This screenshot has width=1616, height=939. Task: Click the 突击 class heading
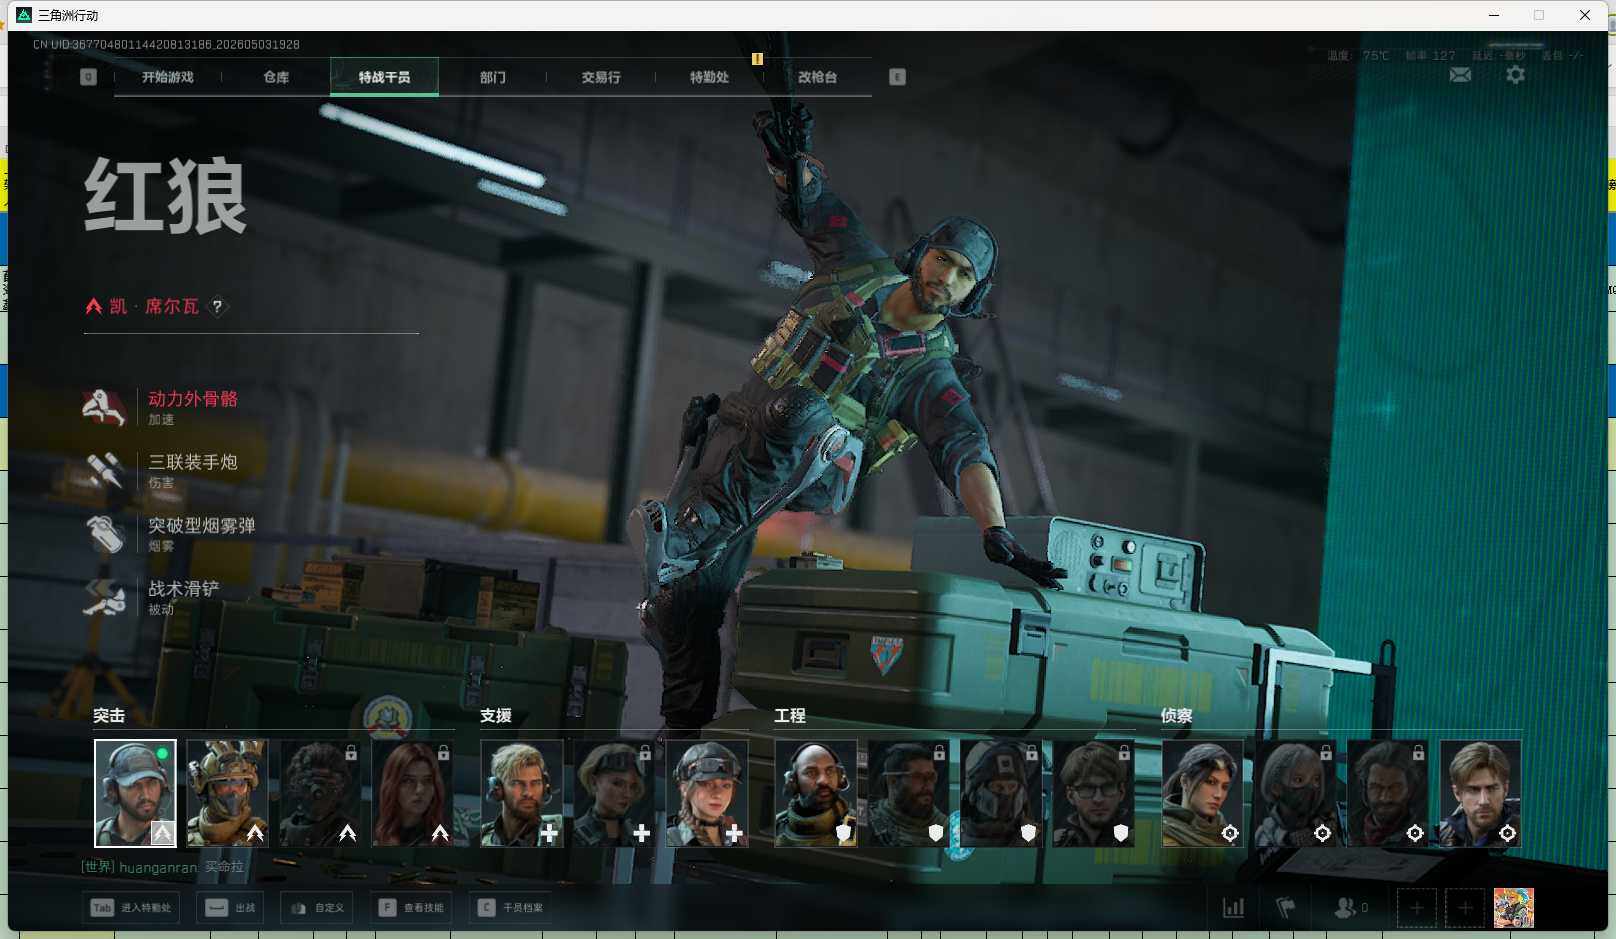tap(109, 716)
